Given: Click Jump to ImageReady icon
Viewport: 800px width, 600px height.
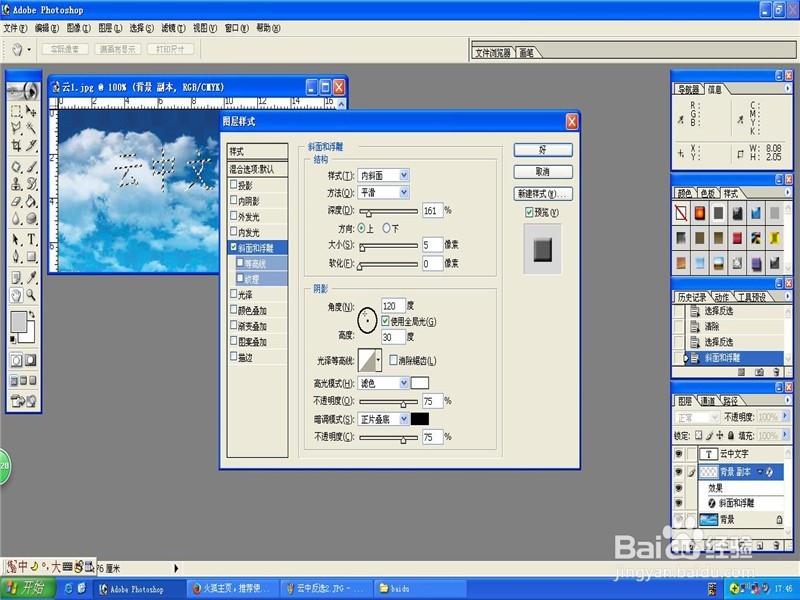Looking at the screenshot, I should [x=23, y=401].
